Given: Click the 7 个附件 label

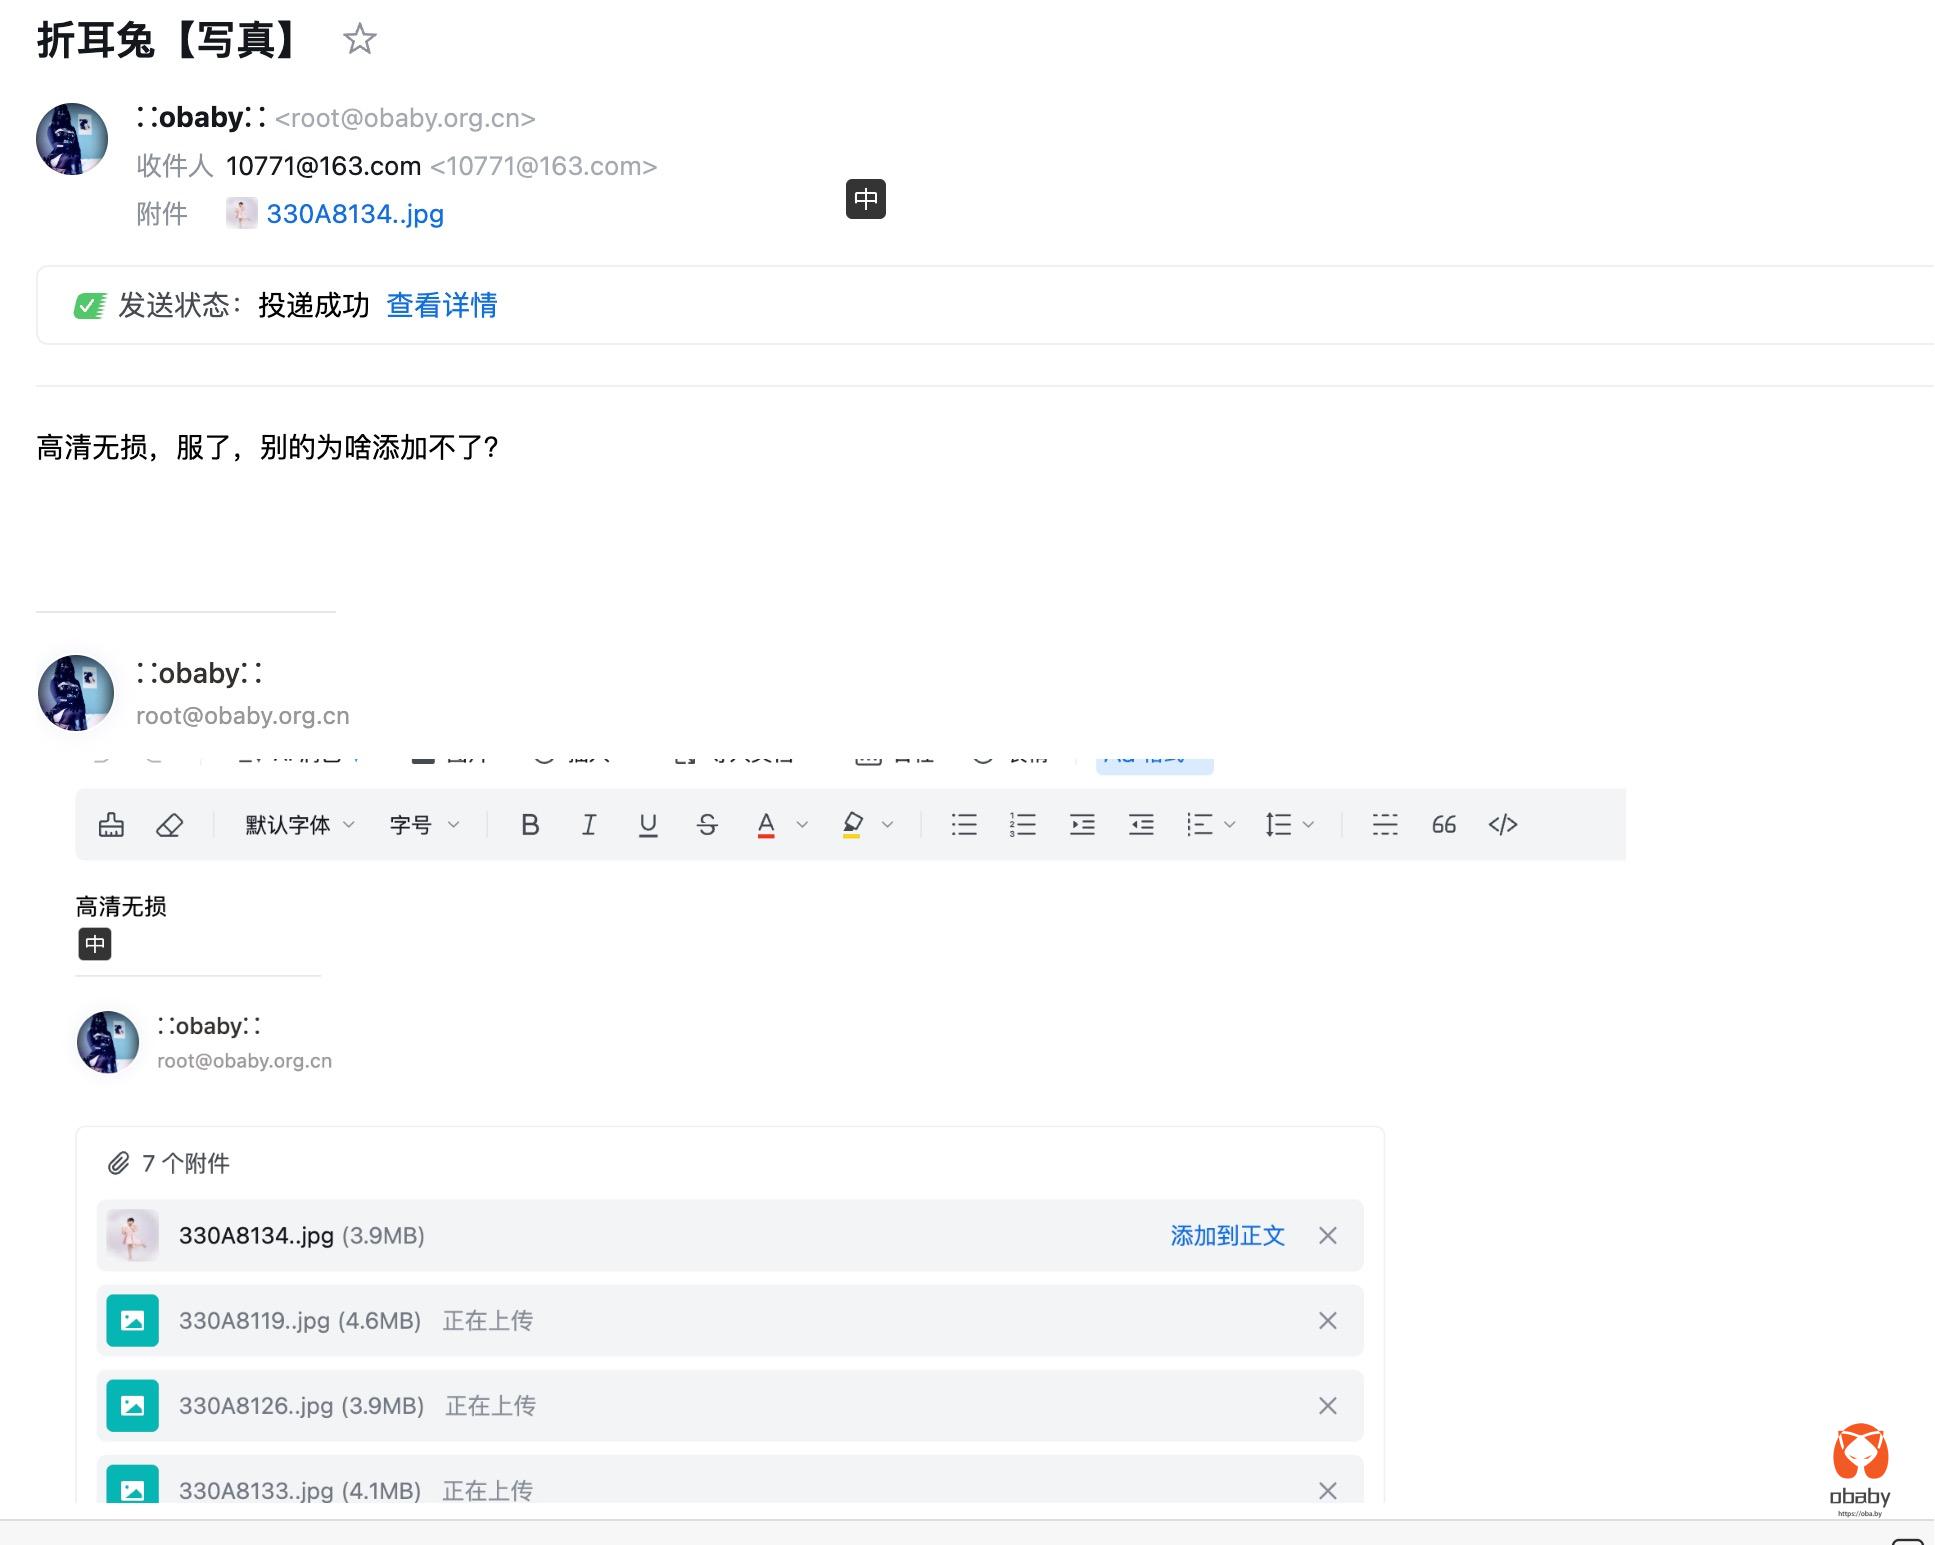Looking at the screenshot, I should [x=186, y=1163].
